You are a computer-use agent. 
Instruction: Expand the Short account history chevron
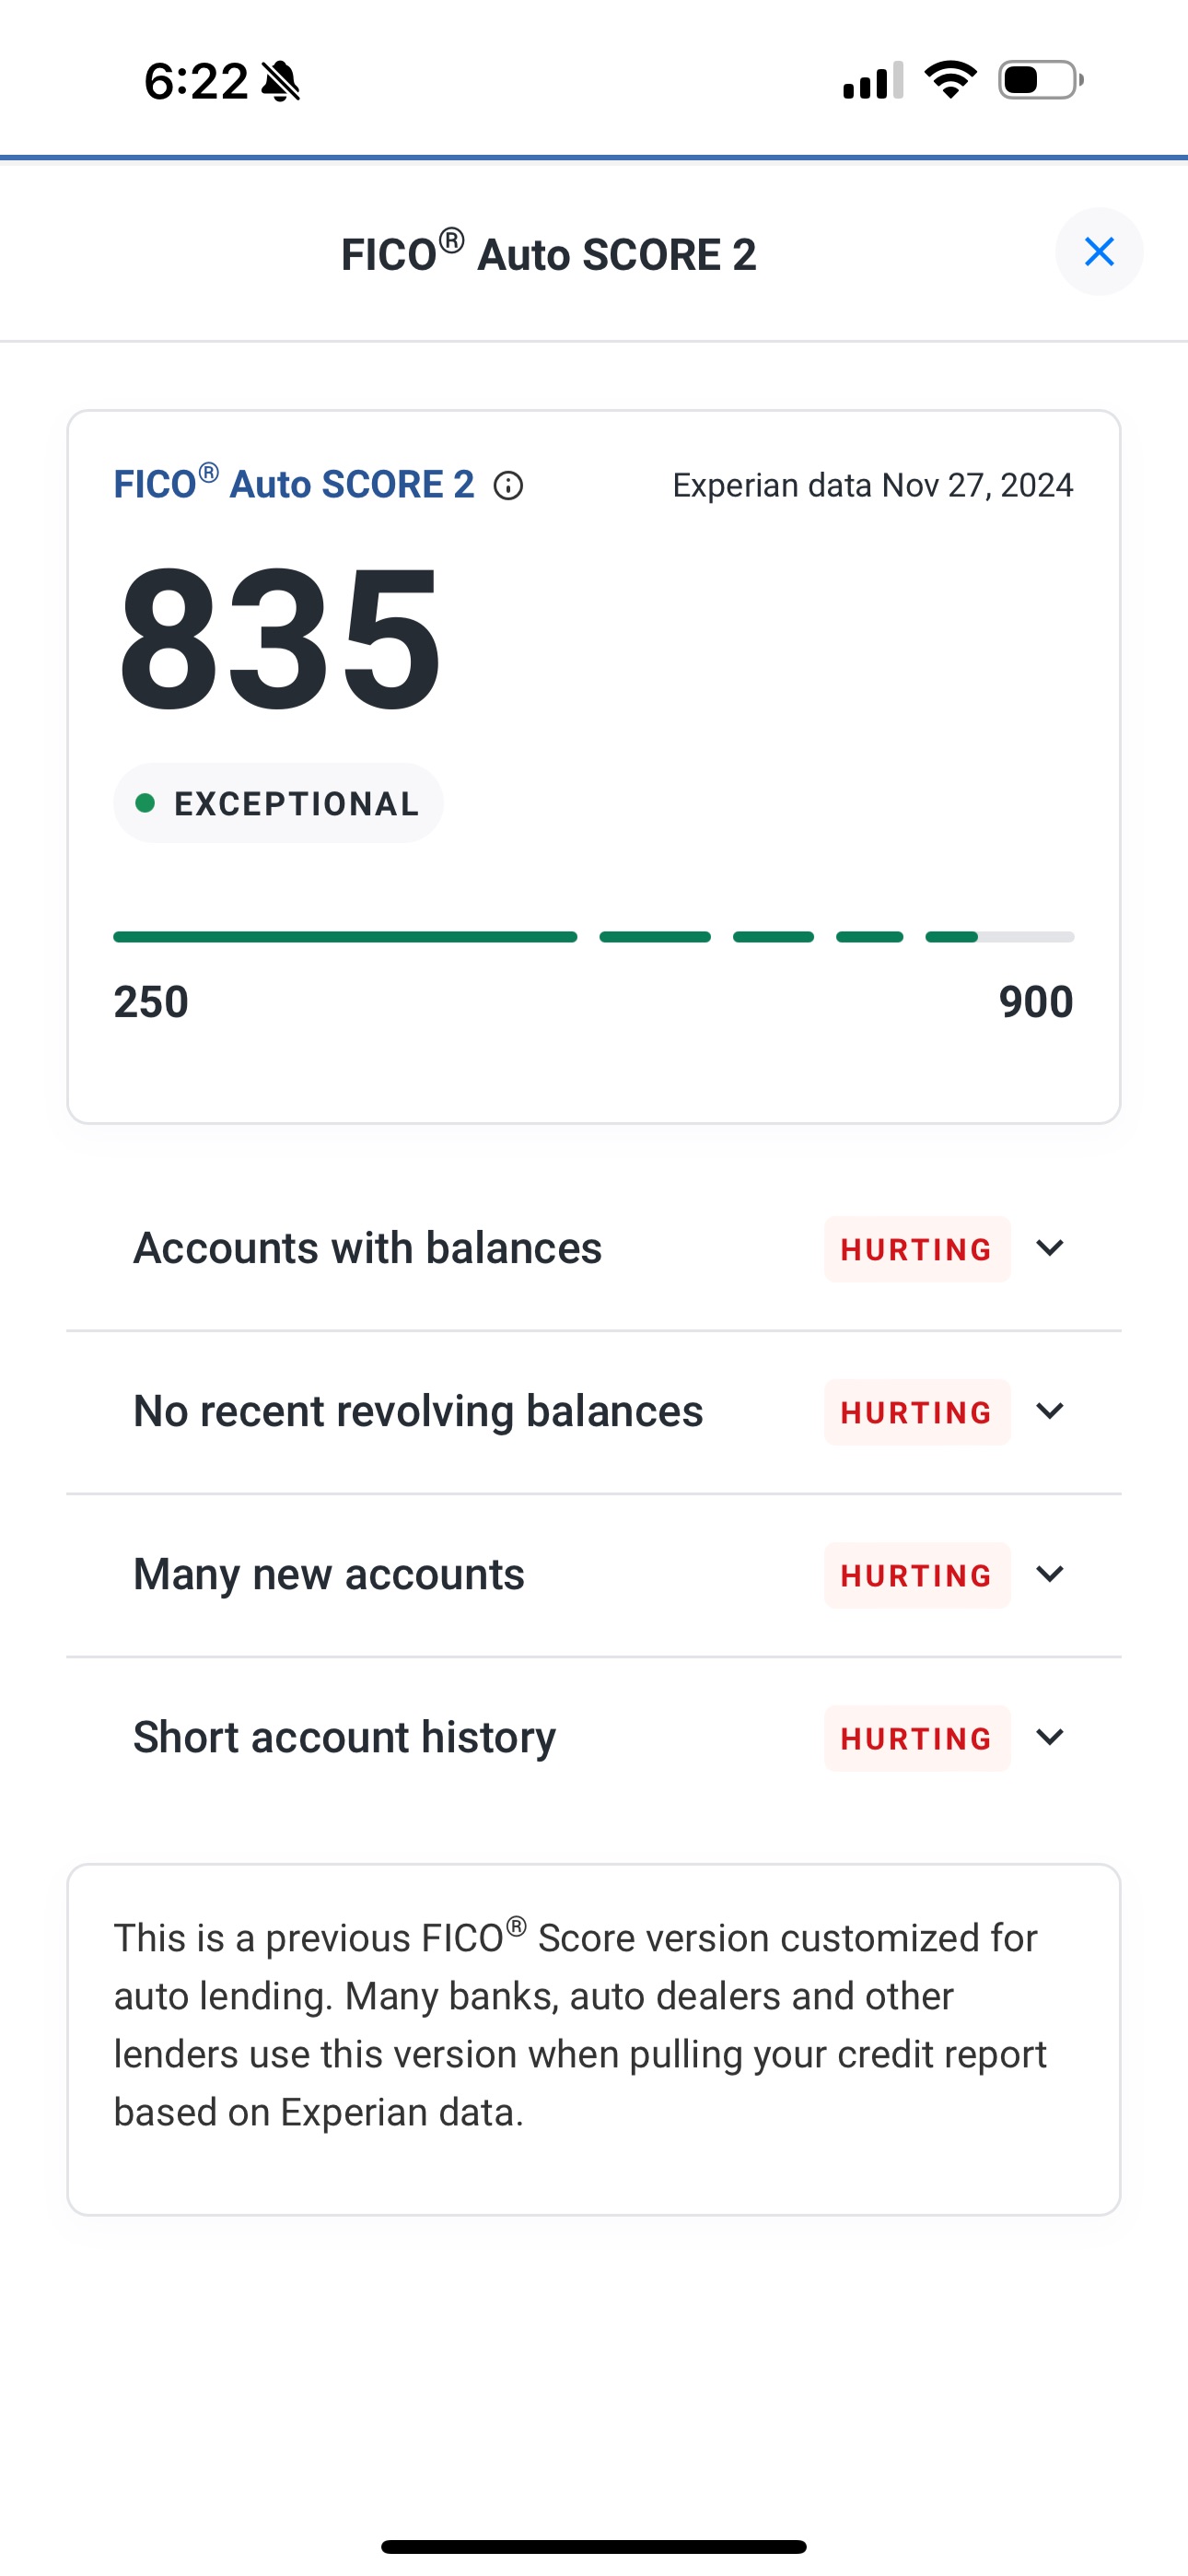click(1049, 1737)
